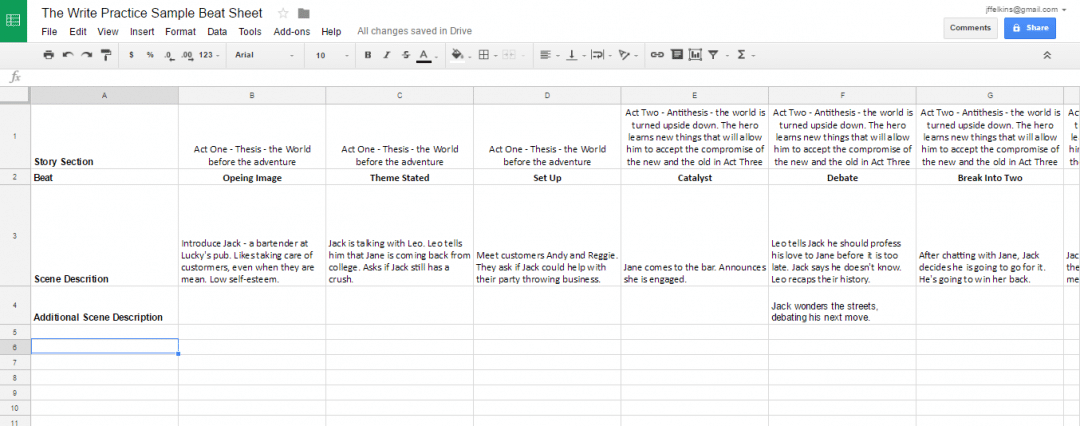Viewport: 1080px width, 426px height.
Task: Open the Format menu
Action: [180, 32]
